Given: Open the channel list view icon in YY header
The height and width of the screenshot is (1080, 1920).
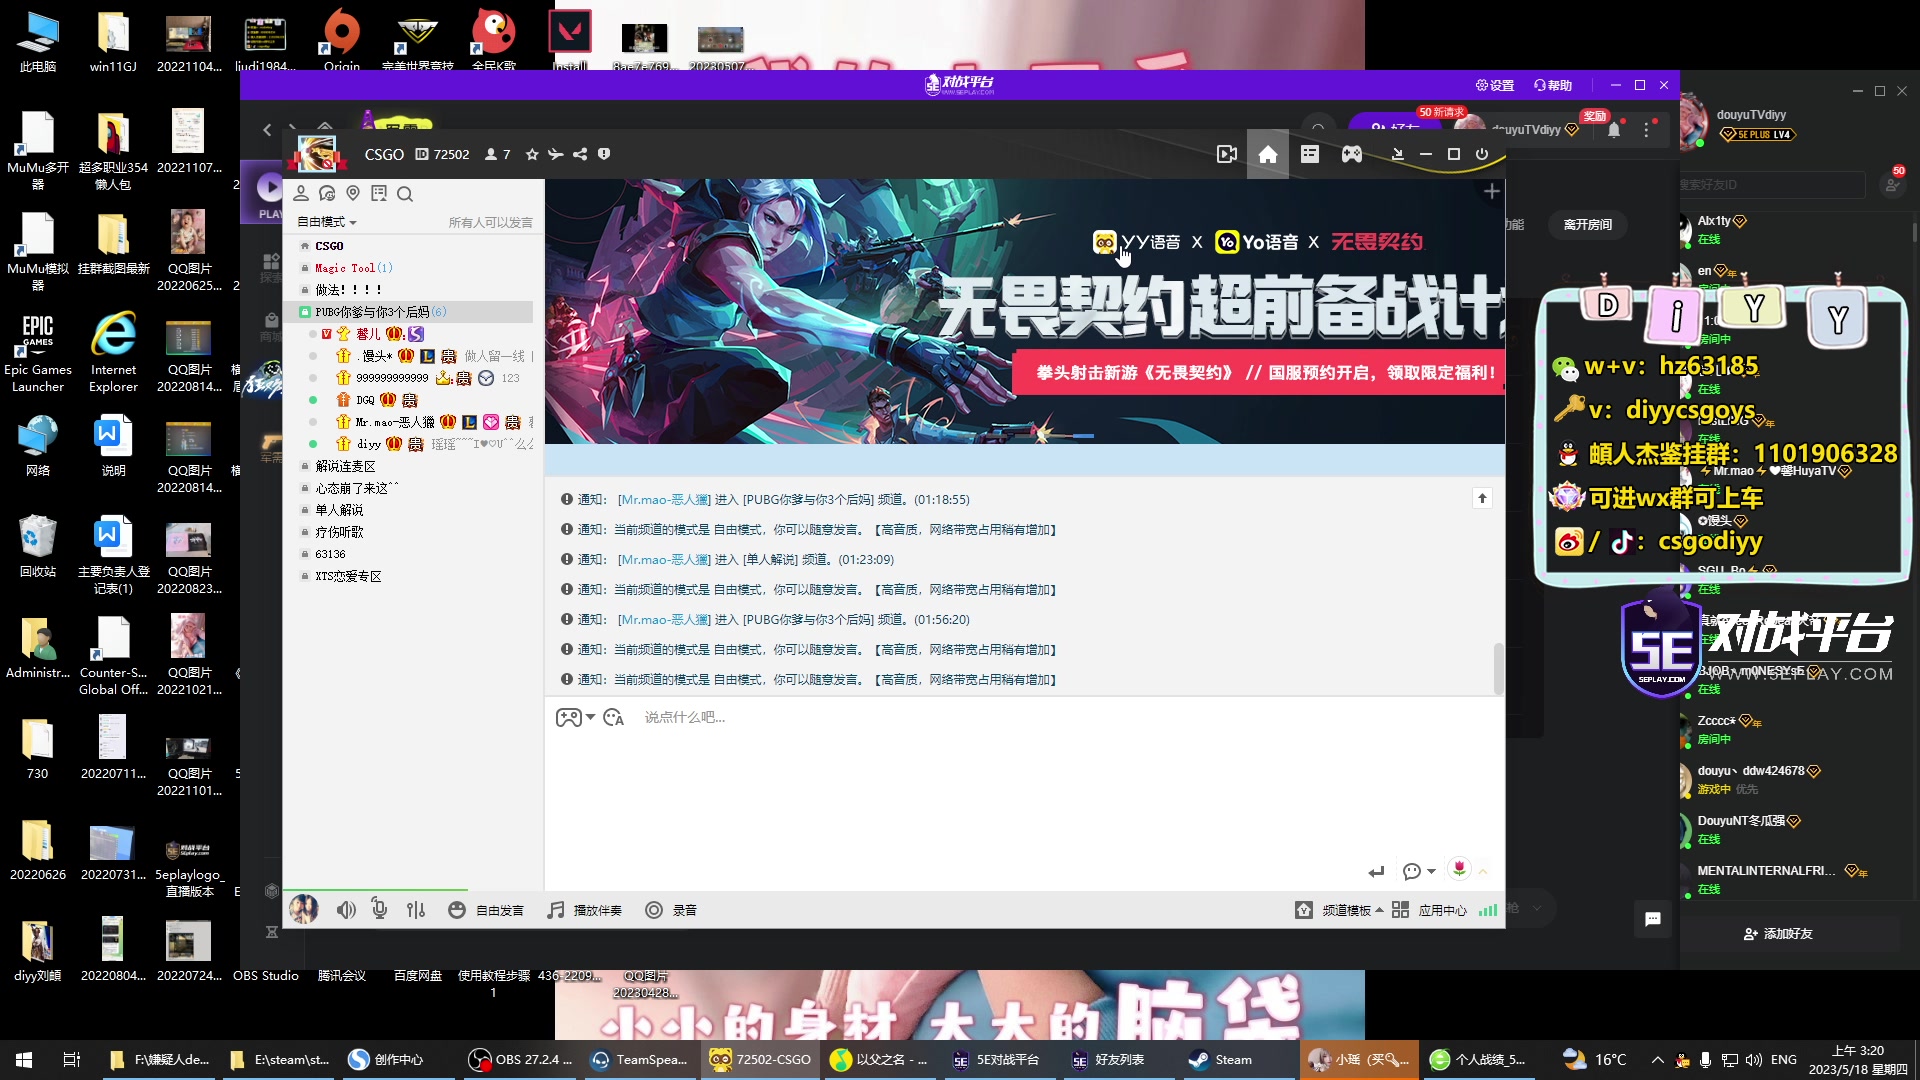Looking at the screenshot, I should [x=1310, y=154].
